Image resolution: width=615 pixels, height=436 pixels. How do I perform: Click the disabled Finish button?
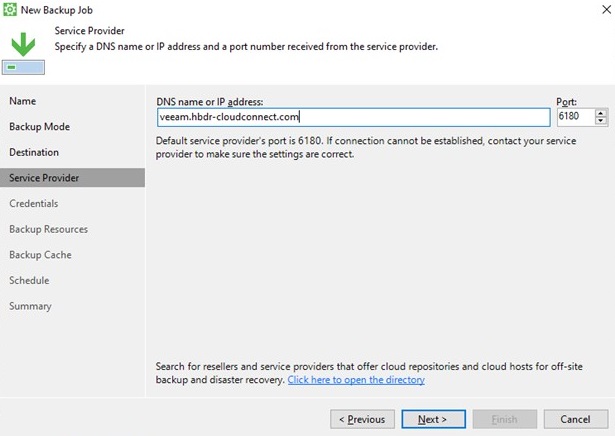(505, 419)
